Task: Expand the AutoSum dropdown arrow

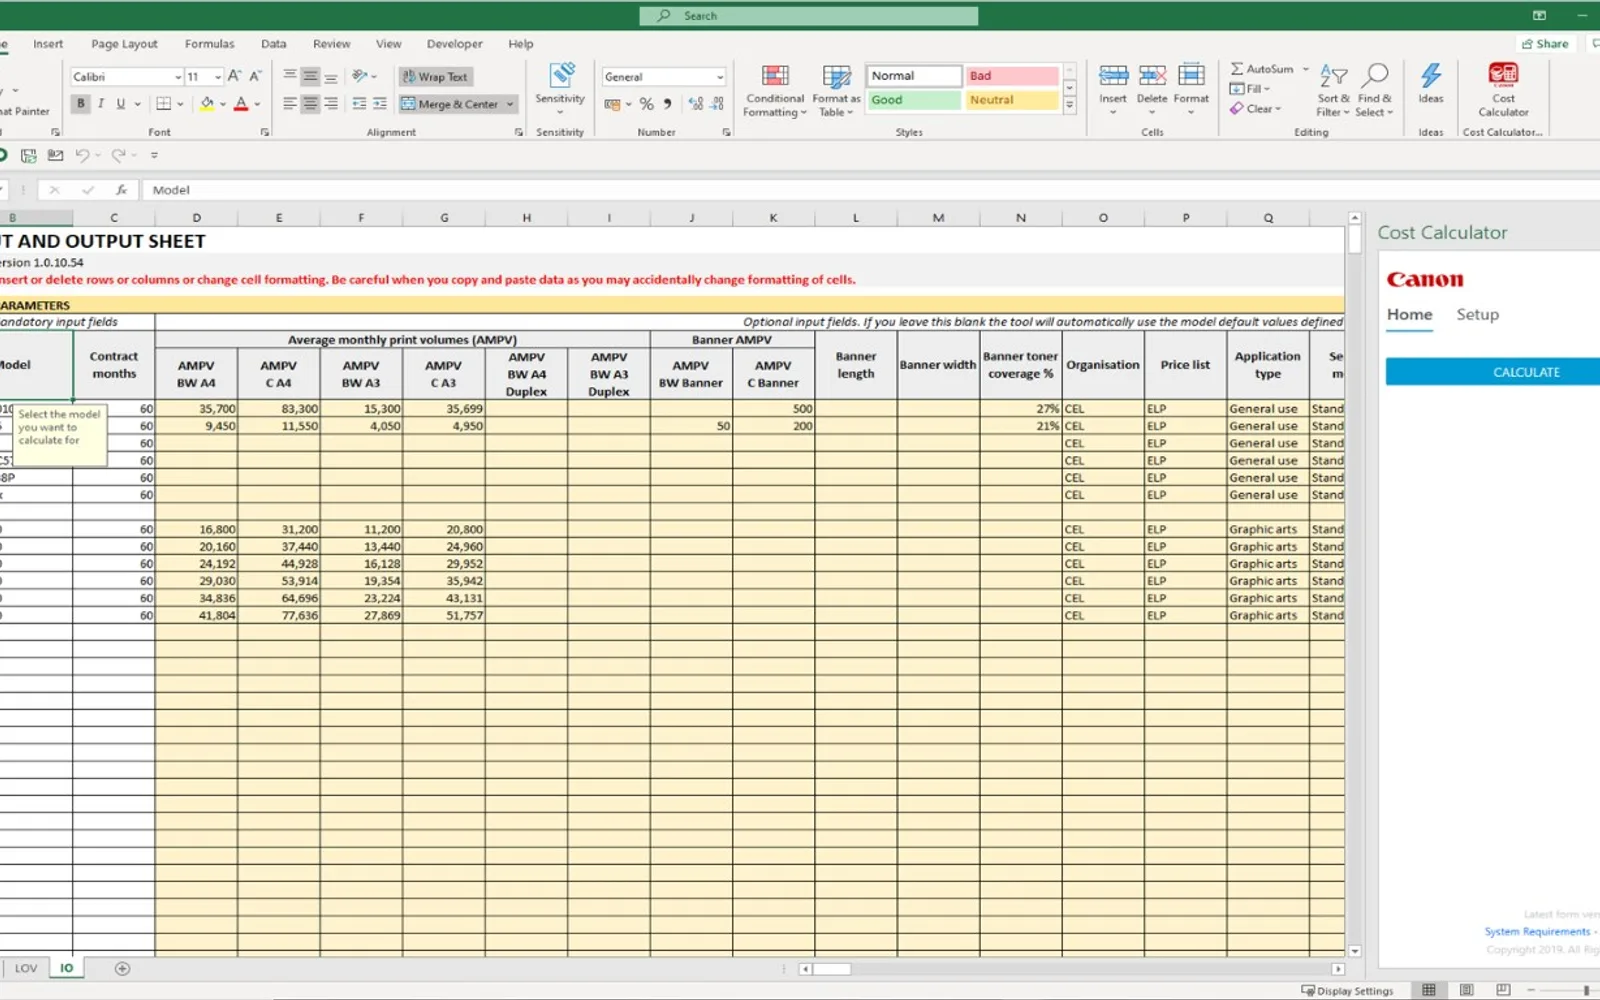Action: point(1306,69)
